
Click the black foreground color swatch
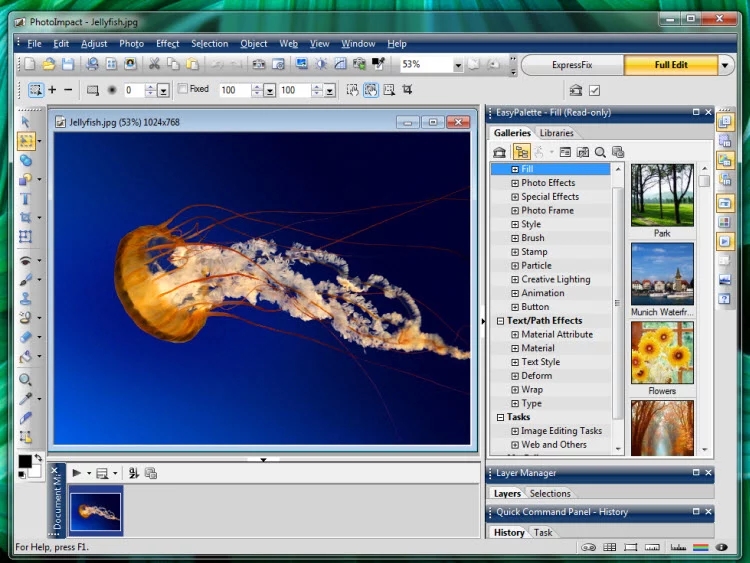[x=25, y=462]
